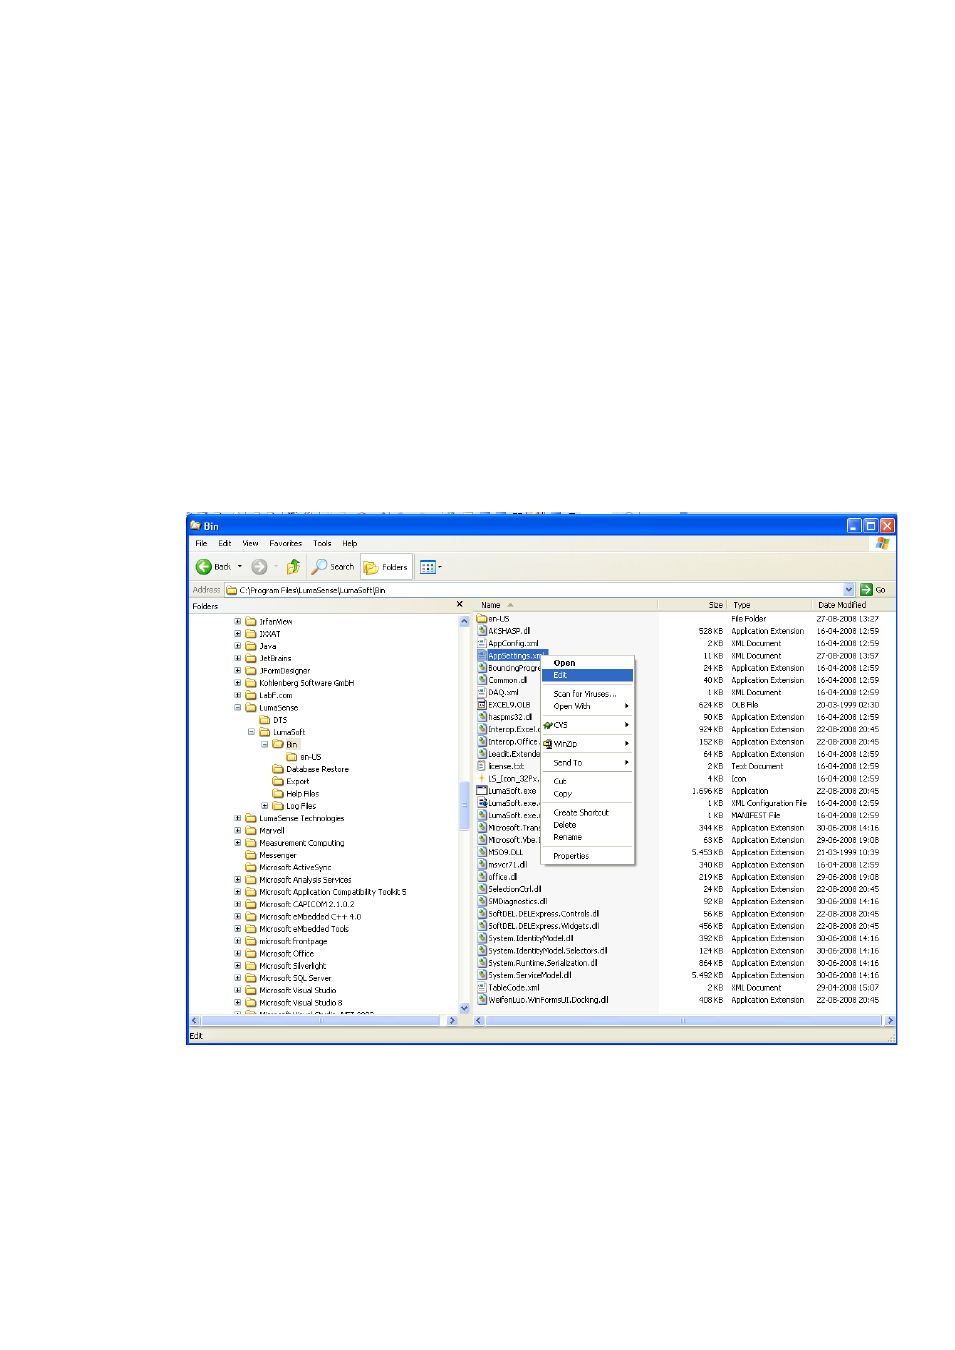Expand the Marvell folder node
955x1350 pixels.
click(238, 831)
